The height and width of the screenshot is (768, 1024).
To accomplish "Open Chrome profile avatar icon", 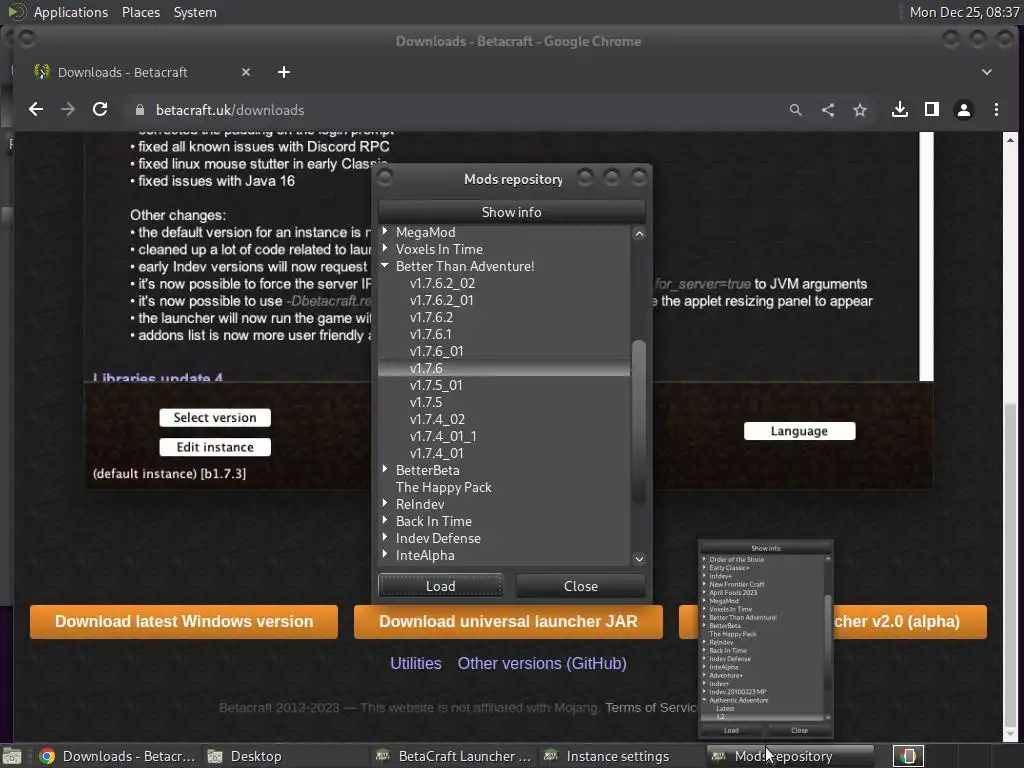I will coord(964,110).
